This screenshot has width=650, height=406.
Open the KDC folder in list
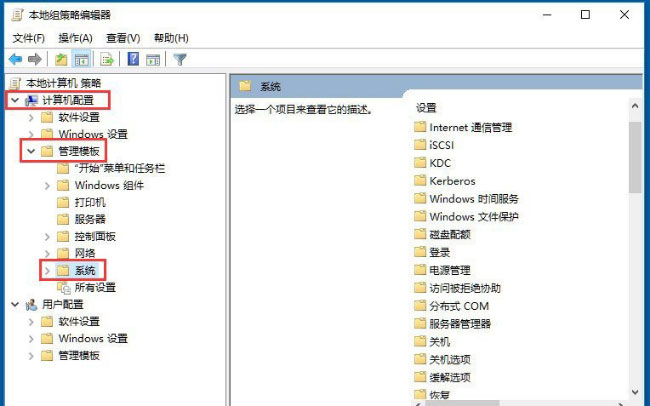pyautogui.click(x=432, y=163)
